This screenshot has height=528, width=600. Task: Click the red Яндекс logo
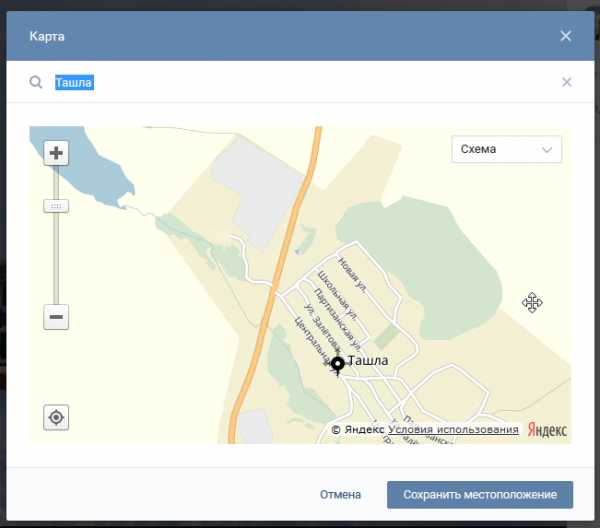click(x=547, y=430)
